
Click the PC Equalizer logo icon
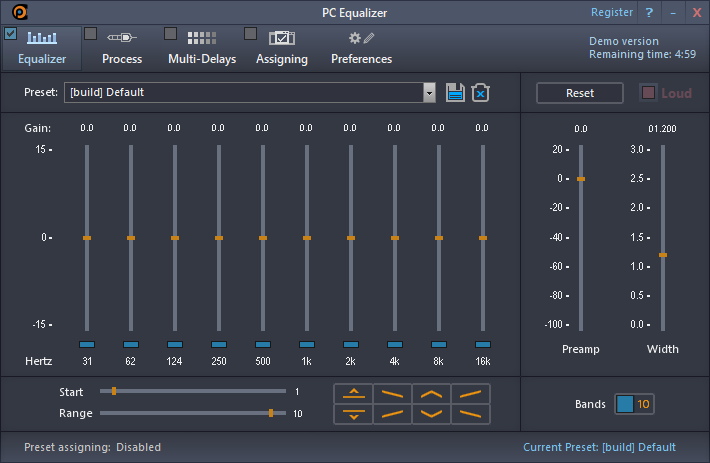tap(19, 12)
